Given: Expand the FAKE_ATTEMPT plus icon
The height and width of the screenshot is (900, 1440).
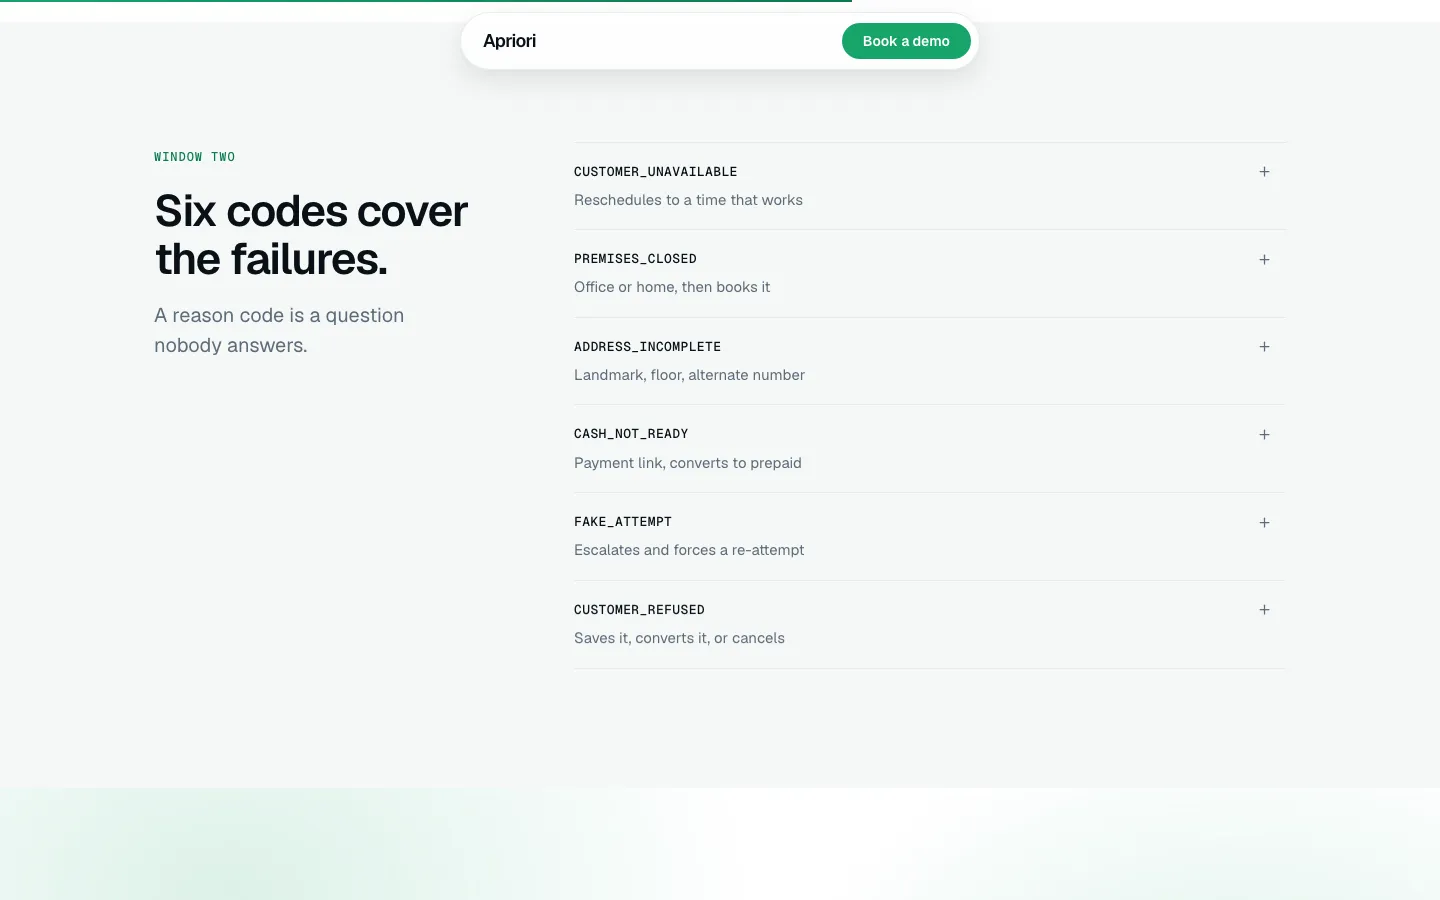Looking at the screenshot, I should click(1264, 523).
